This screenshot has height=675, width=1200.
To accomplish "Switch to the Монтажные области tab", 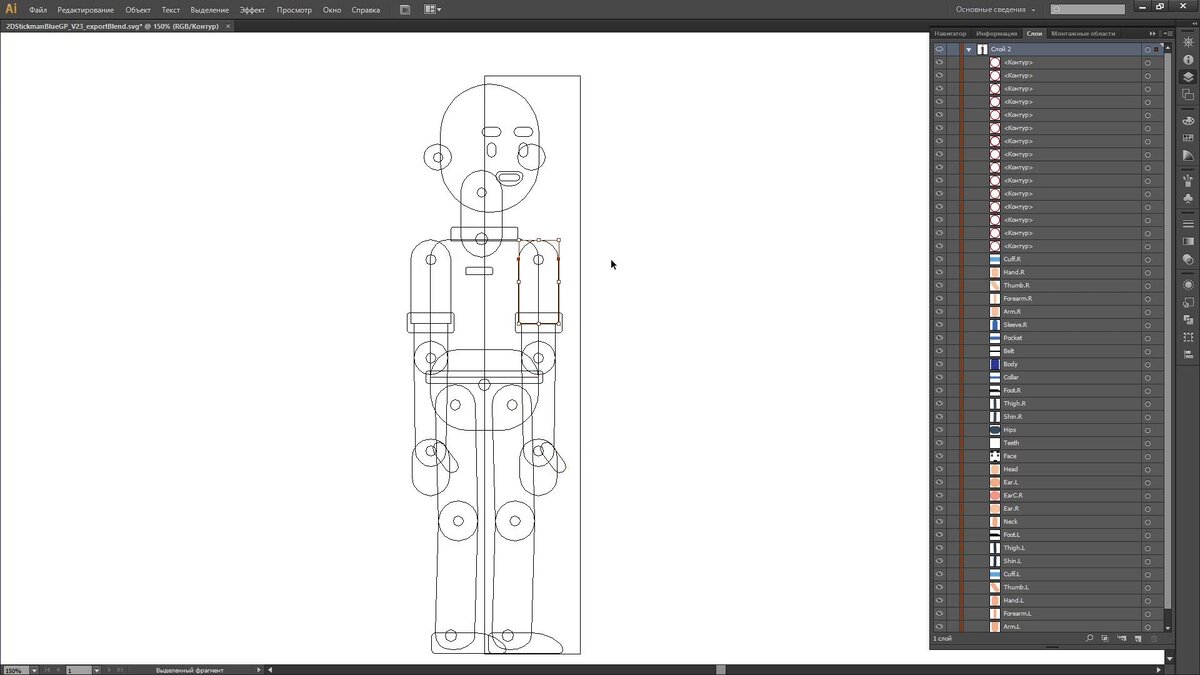I will click(1083, 33).
